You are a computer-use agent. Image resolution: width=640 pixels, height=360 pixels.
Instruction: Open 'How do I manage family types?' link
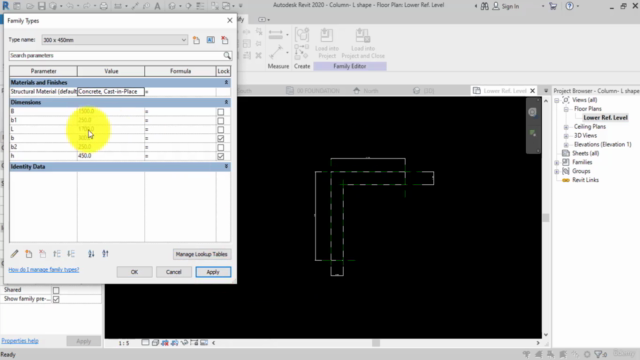(x=44, y=270)
